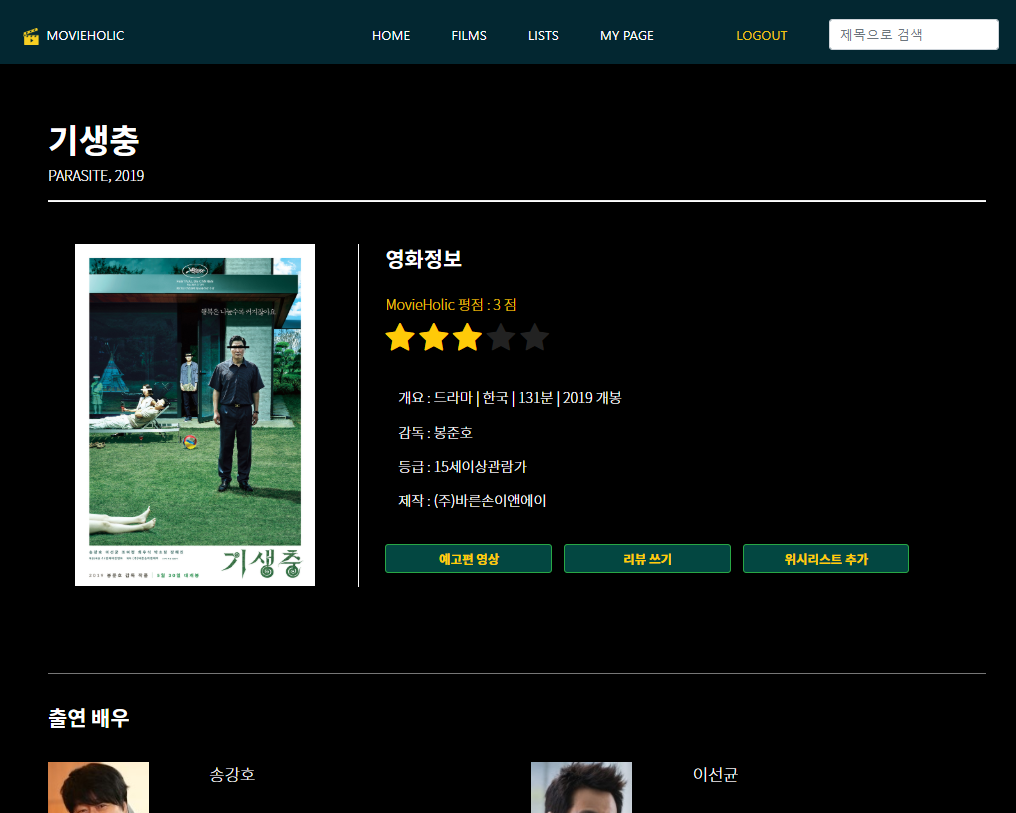Click the actor name 송강호
1016x813 pixels.
(232, 774)
